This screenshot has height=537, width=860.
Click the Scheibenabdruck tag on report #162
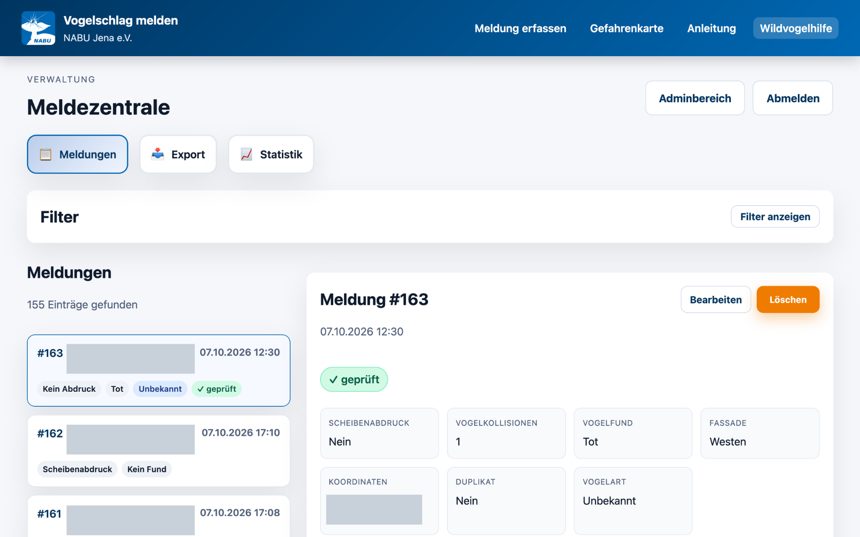(x=77, y=469)
